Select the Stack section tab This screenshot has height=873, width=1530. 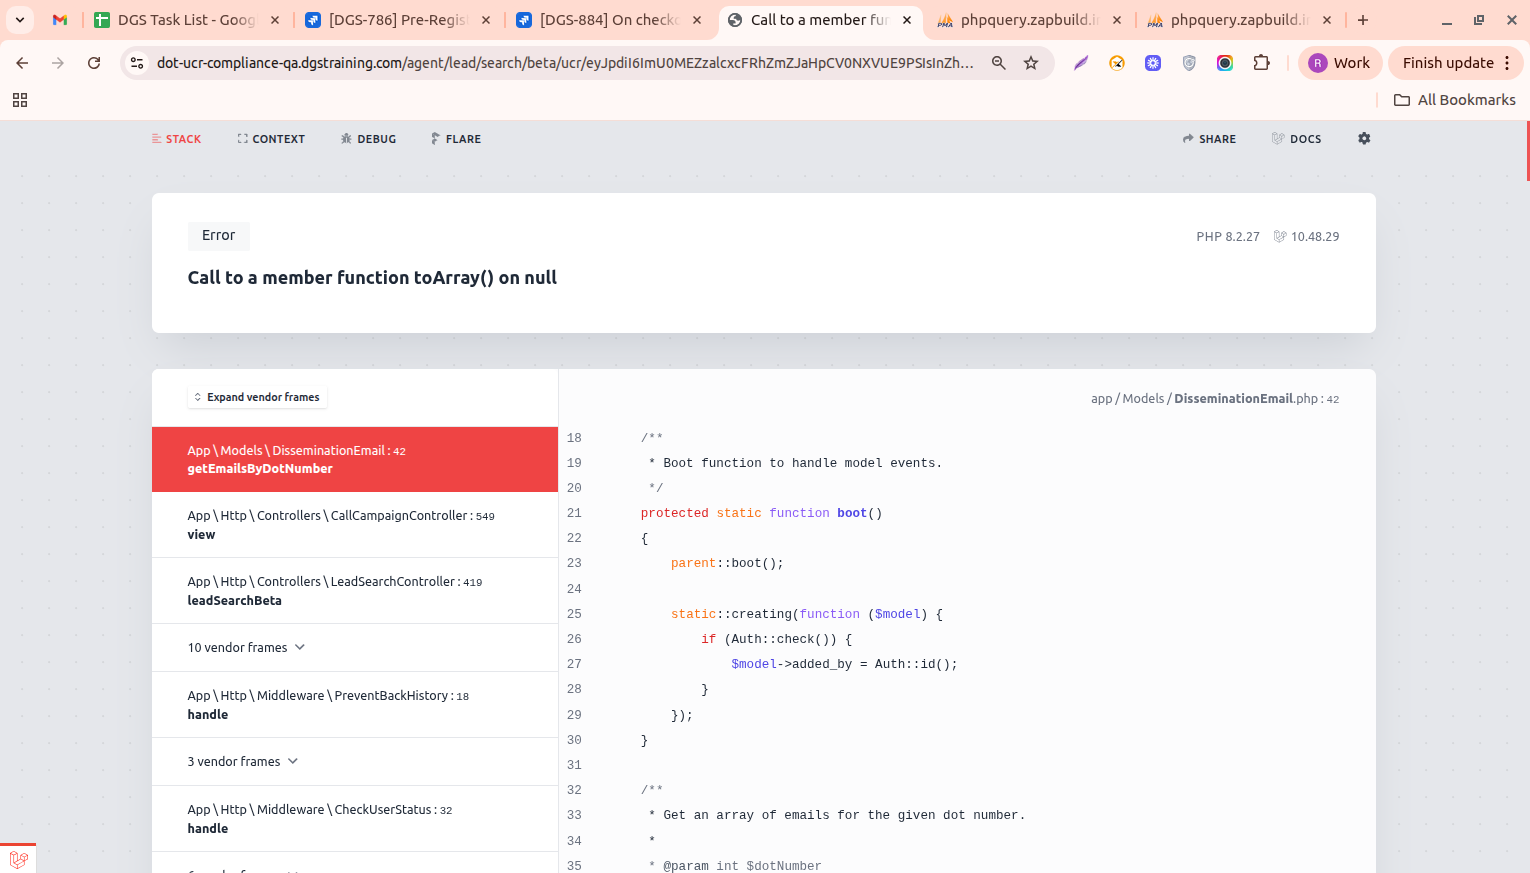coord(176,139)
